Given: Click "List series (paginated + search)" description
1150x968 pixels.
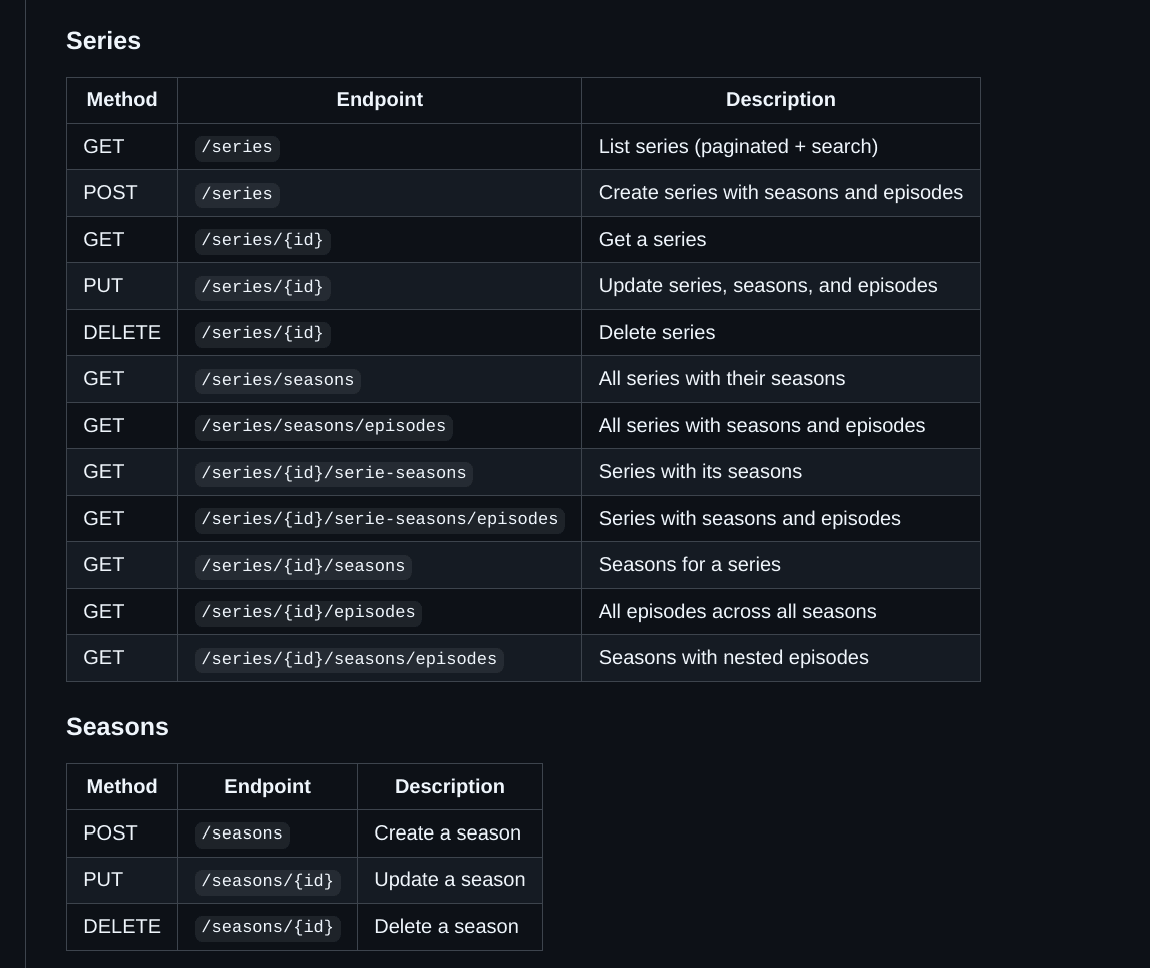Looking at the screenshot, I should pyautogui.click(x=738, y=147).
